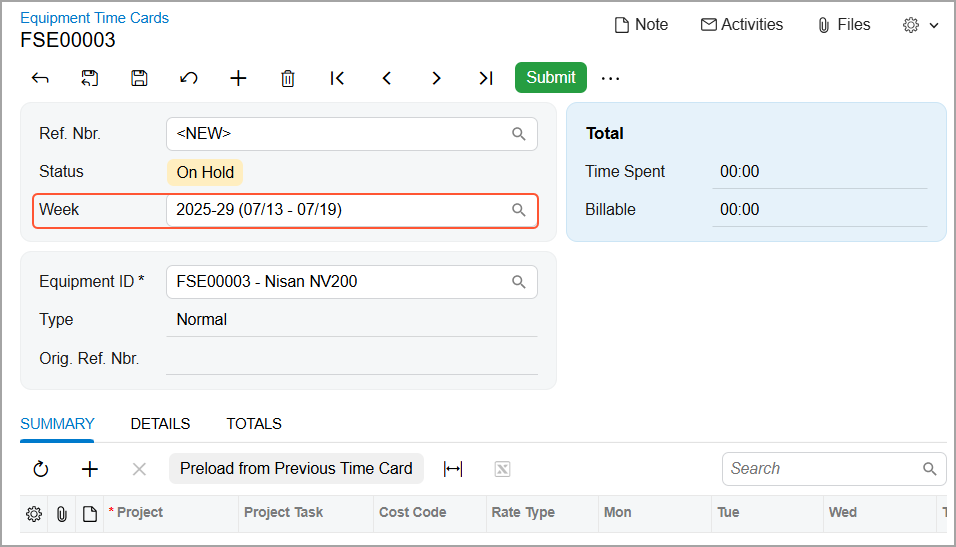Click Preload from Previous Time Card
This screenshot has width=956, height=547.
296,469
